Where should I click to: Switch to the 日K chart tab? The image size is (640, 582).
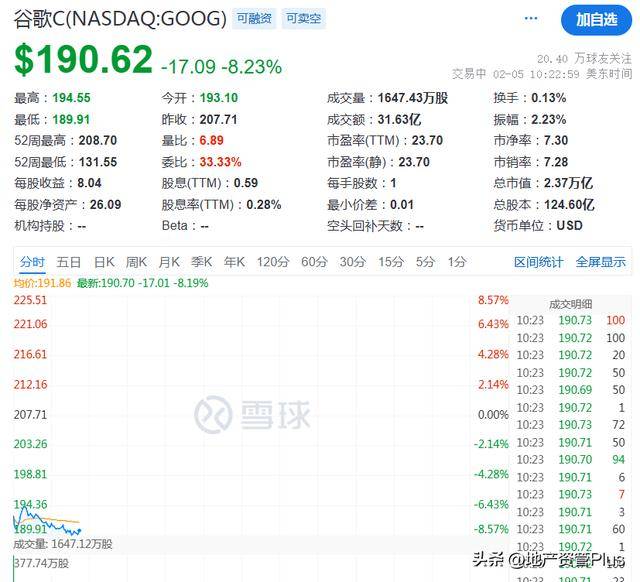(x=104, y=262)
